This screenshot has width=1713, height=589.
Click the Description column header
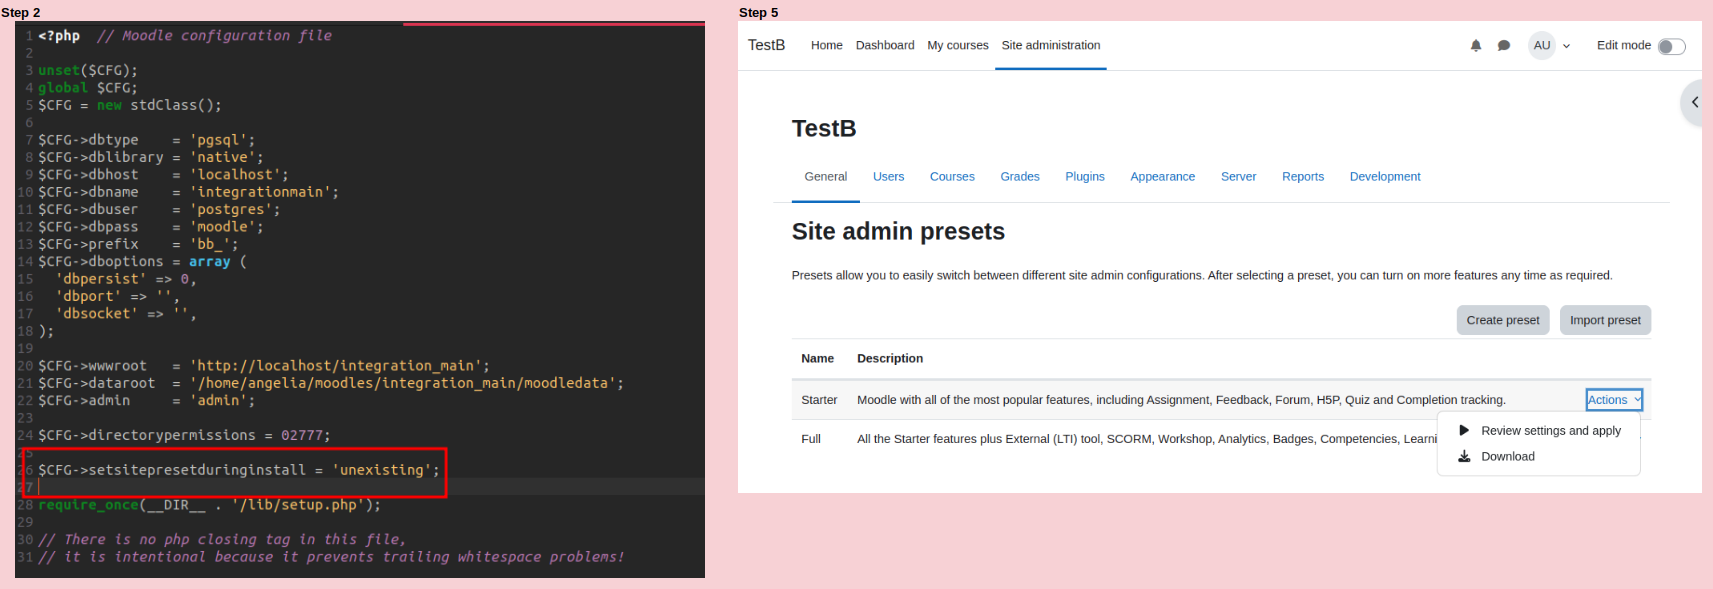coord(889,358)
